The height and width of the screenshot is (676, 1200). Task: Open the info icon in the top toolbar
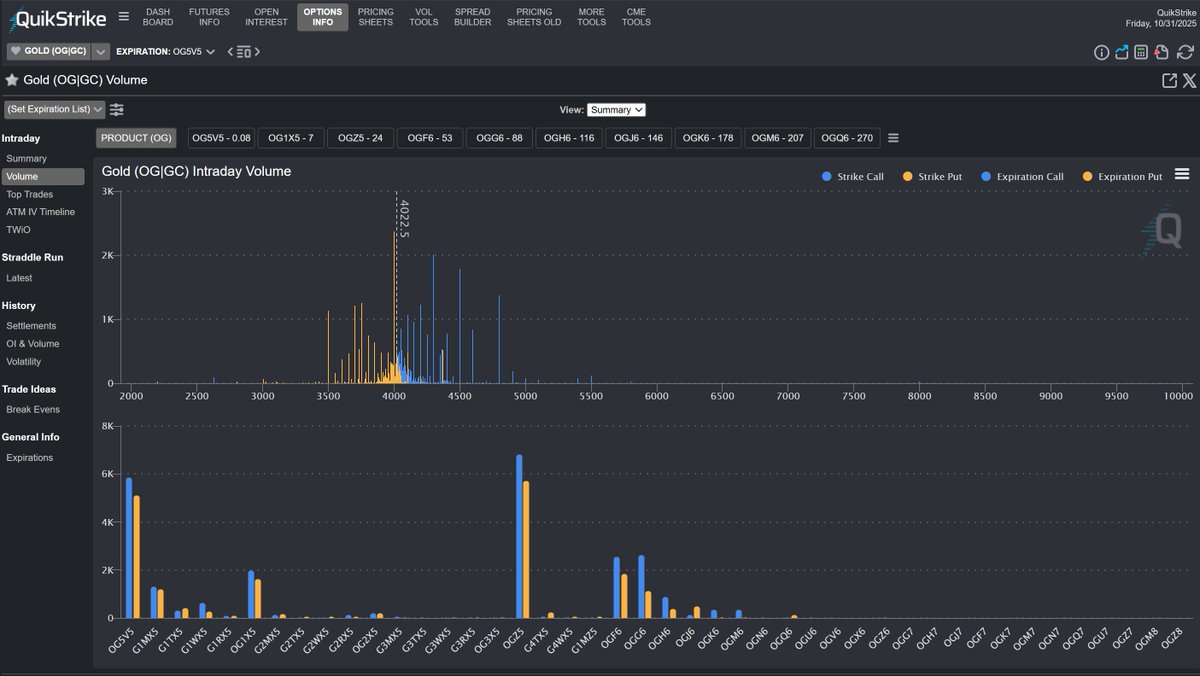[1101, 52]
